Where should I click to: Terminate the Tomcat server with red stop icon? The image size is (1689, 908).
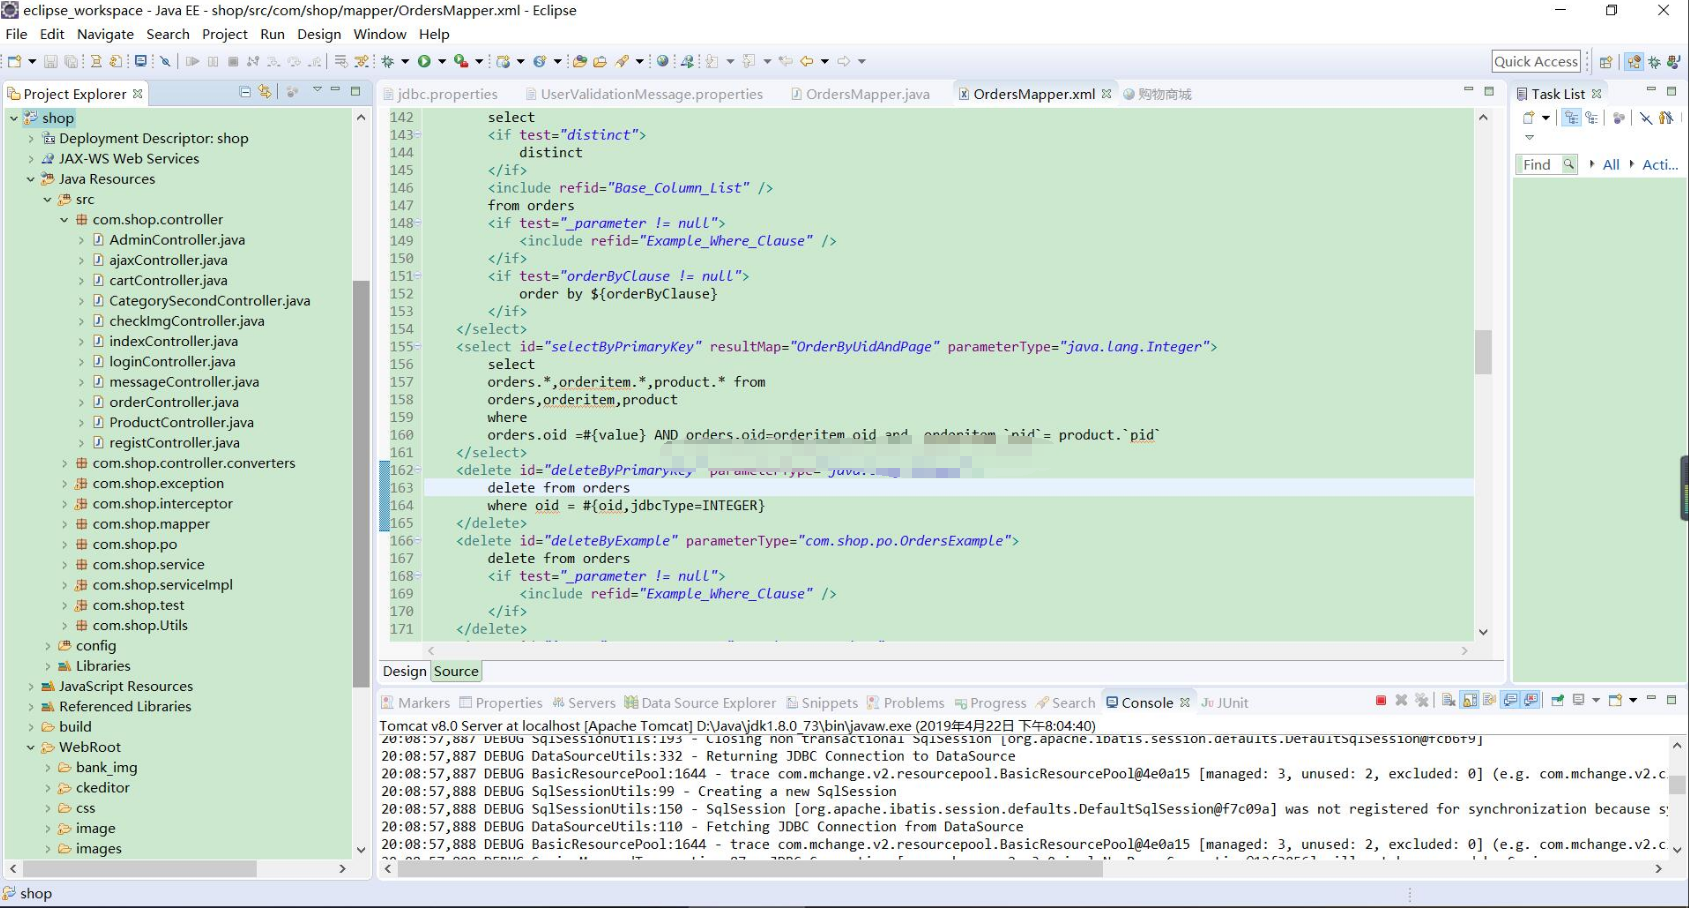point(1381,700)
